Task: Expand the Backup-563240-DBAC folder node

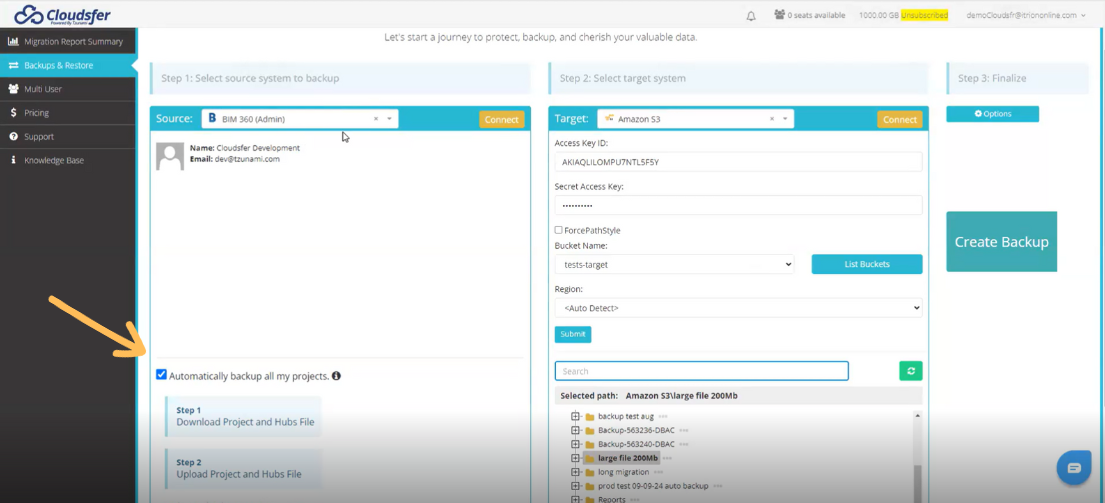Action: [x=575, y=445]
